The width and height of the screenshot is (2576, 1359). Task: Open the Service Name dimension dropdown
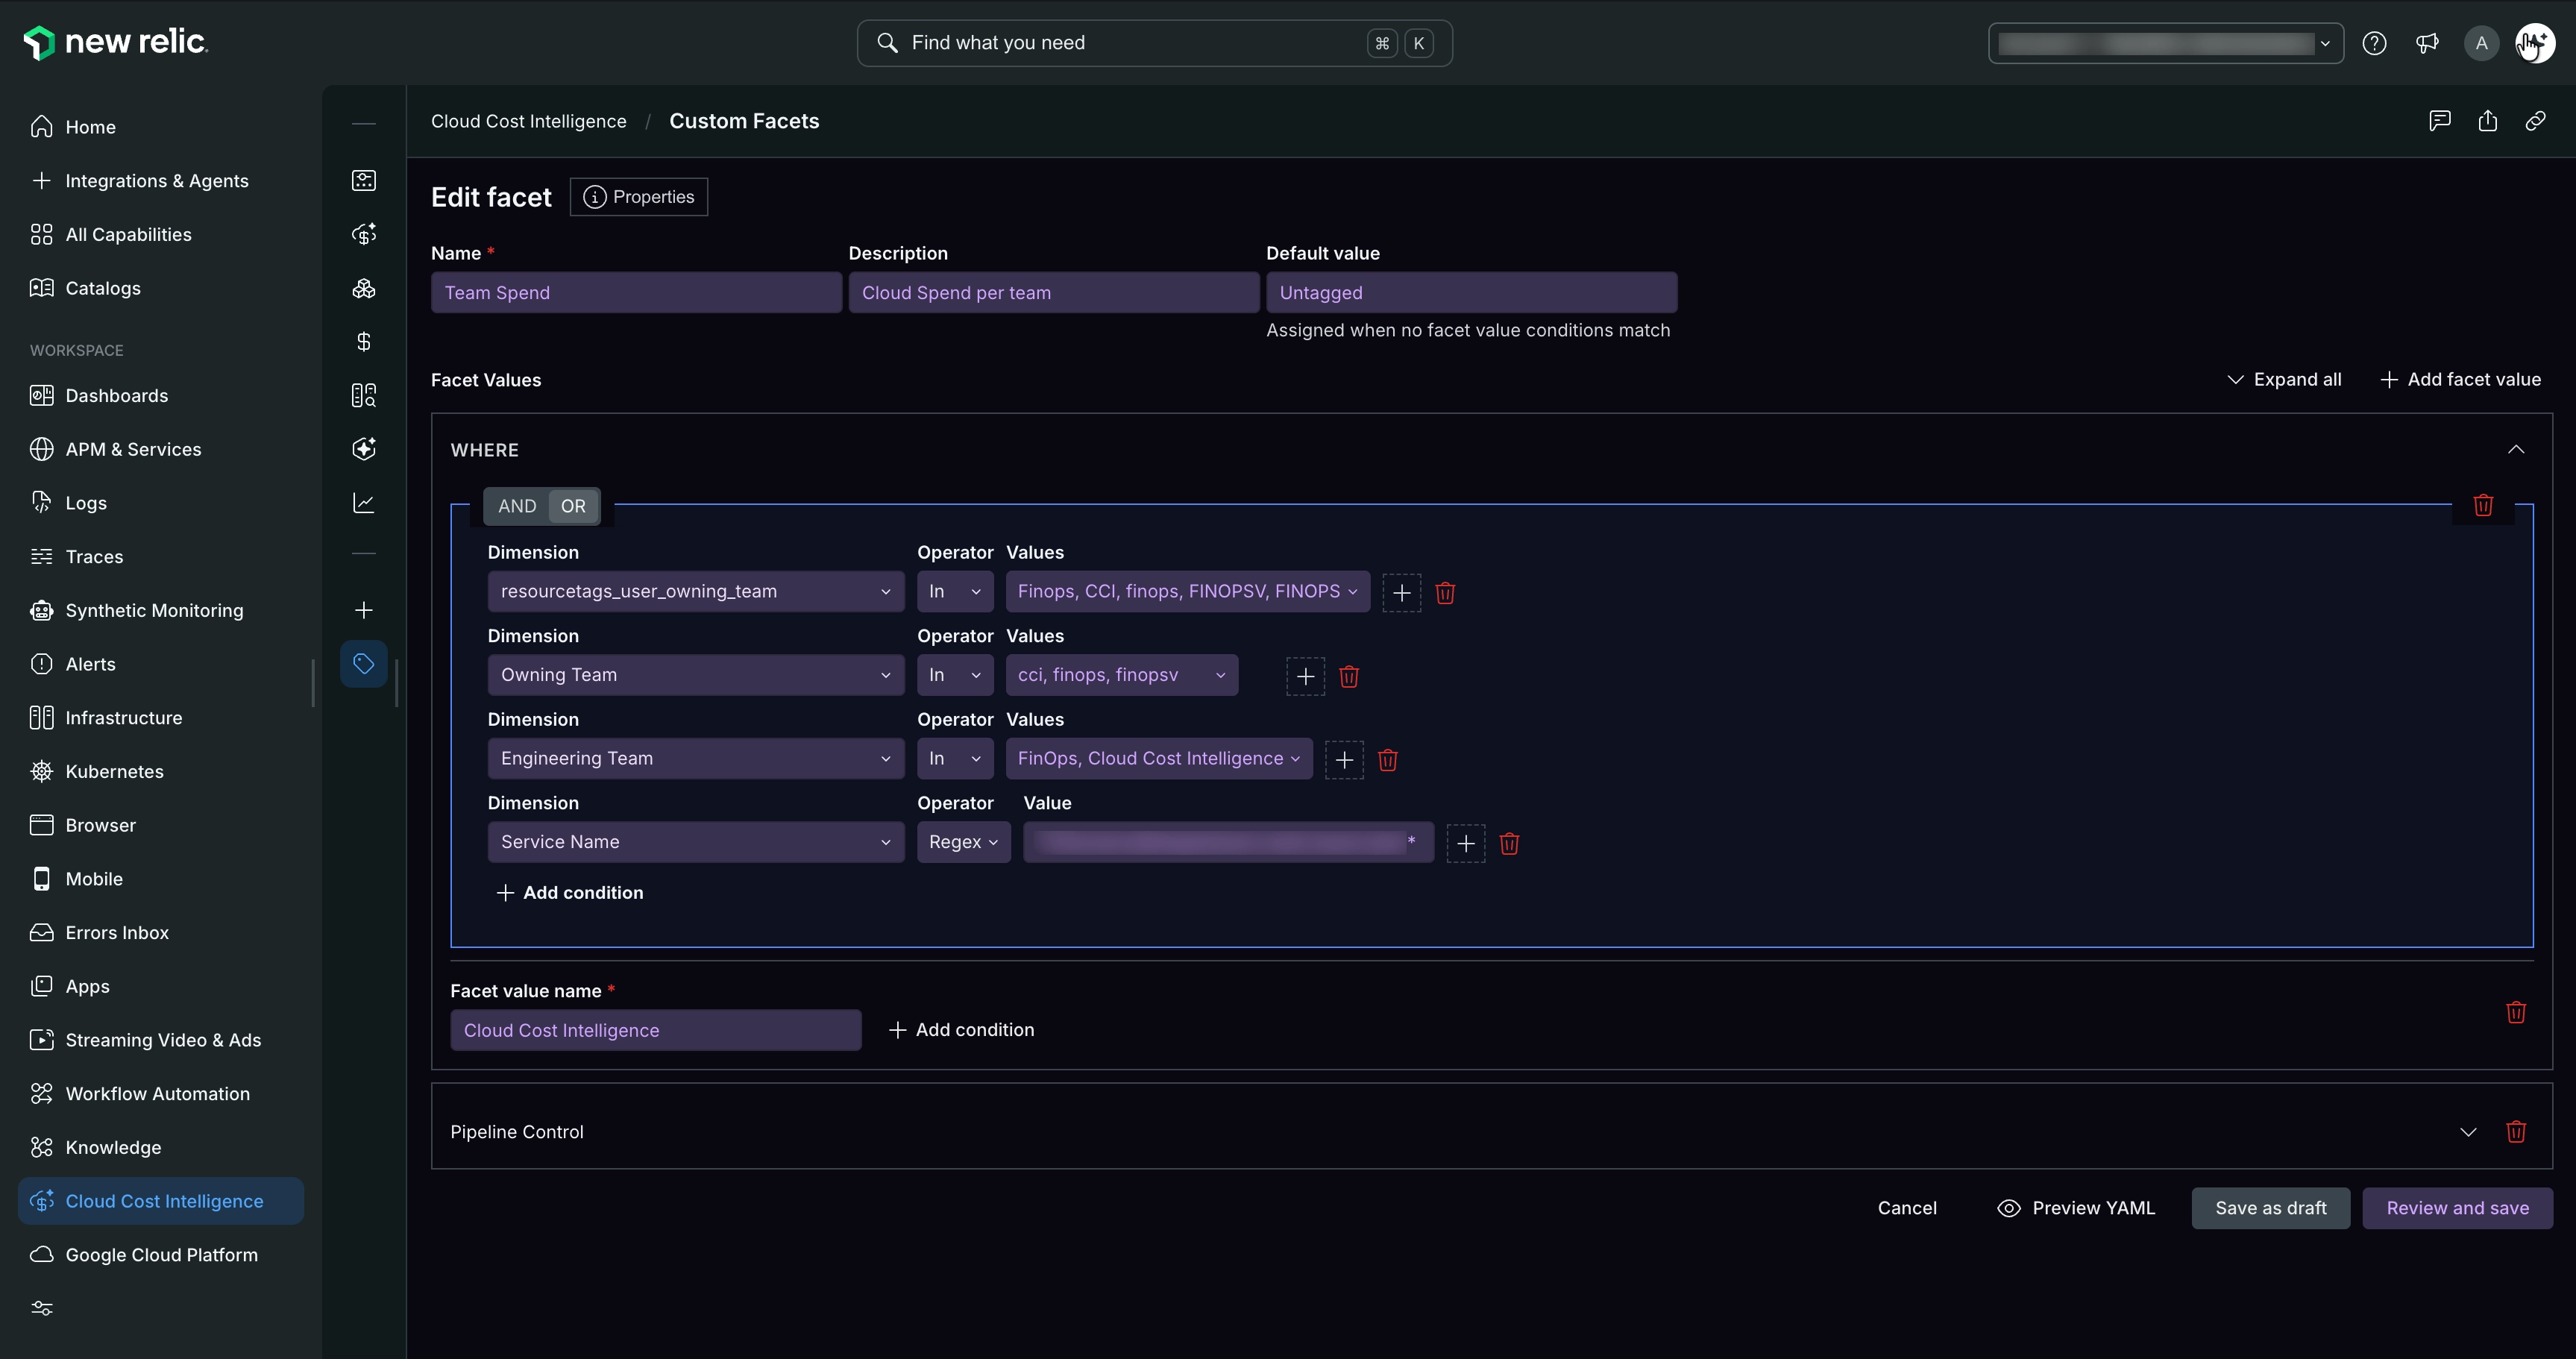point(696,842)
